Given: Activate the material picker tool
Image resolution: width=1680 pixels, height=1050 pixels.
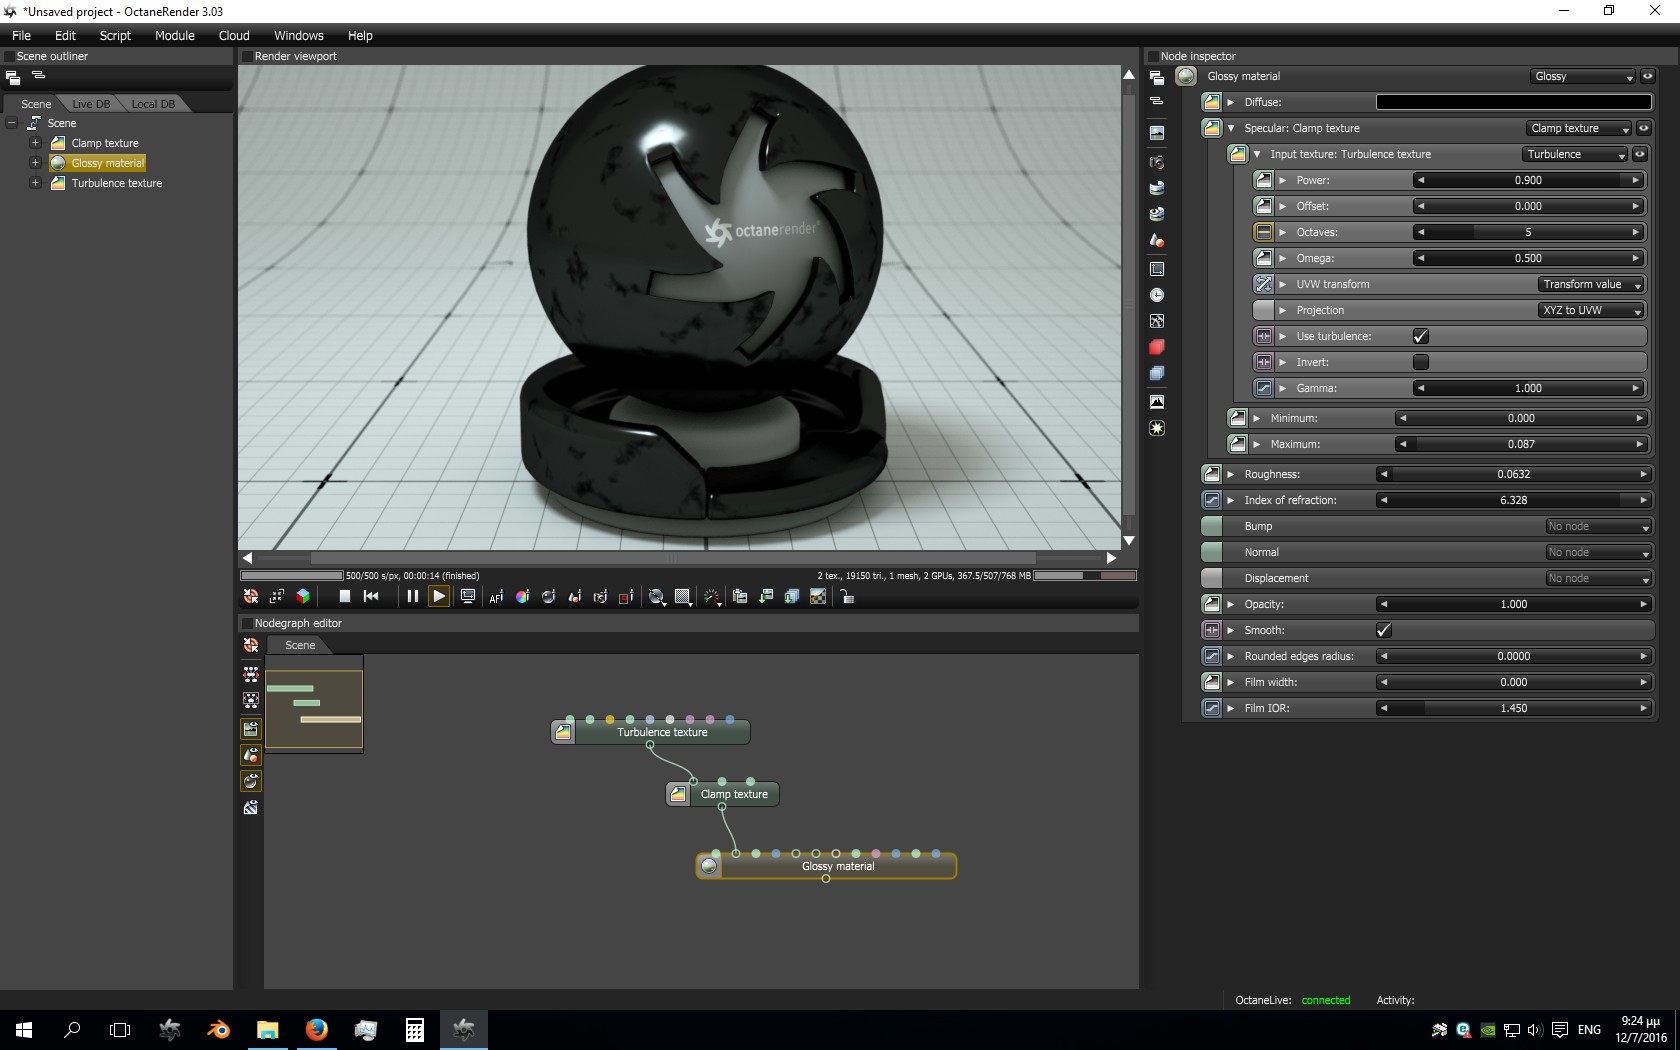Looking at the screenshot, I should [548, 596].
